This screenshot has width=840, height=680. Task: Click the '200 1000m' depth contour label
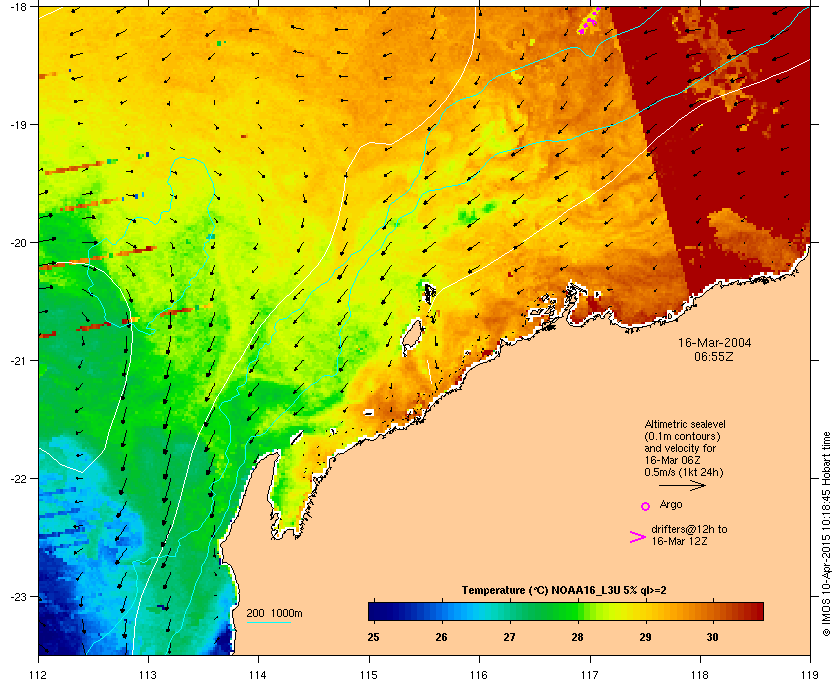274,613
